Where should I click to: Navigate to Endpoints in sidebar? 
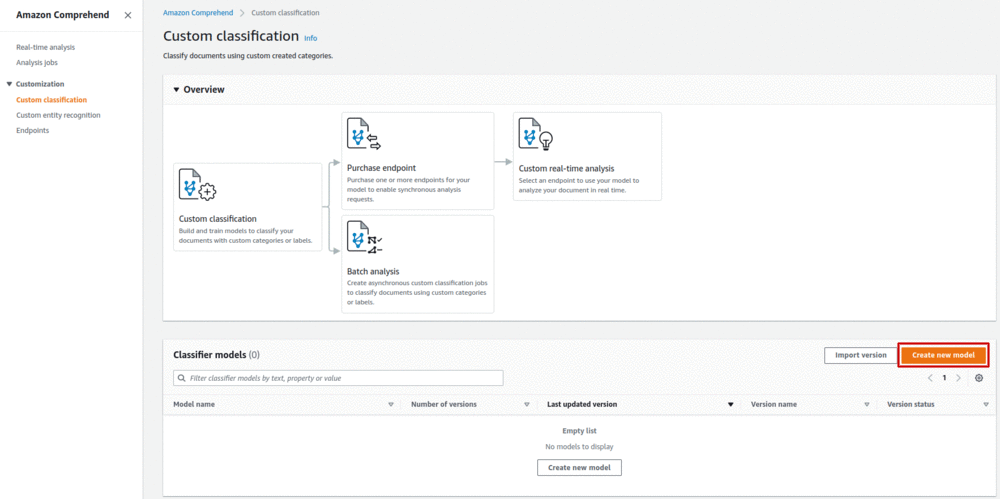(x=32, y=130)
